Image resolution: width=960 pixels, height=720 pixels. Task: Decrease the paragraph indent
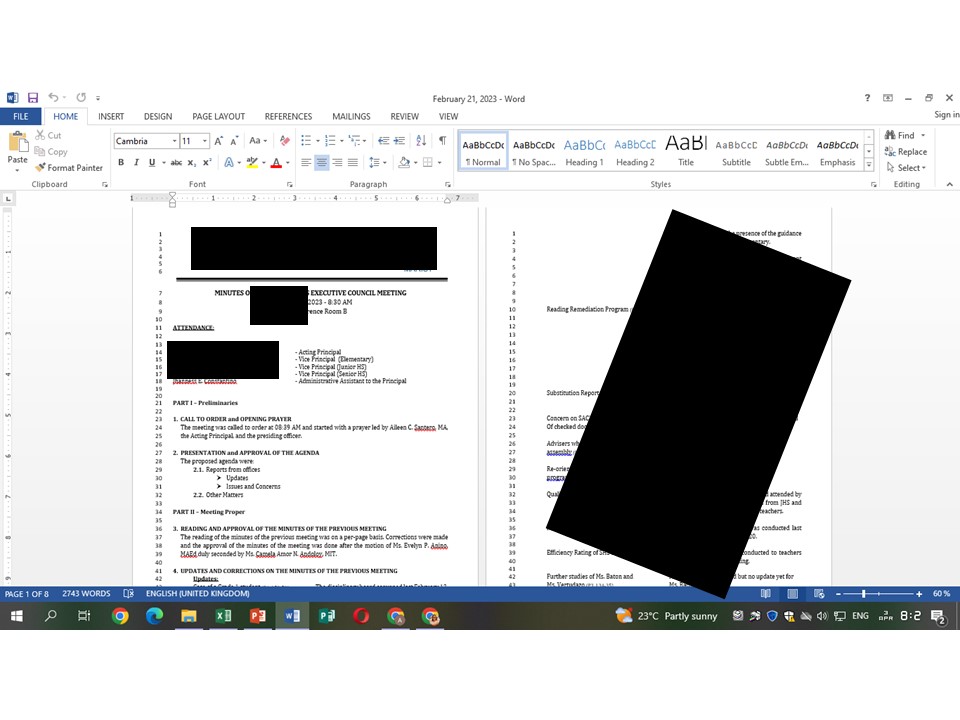pyautogui.click(x=383, y=141)
